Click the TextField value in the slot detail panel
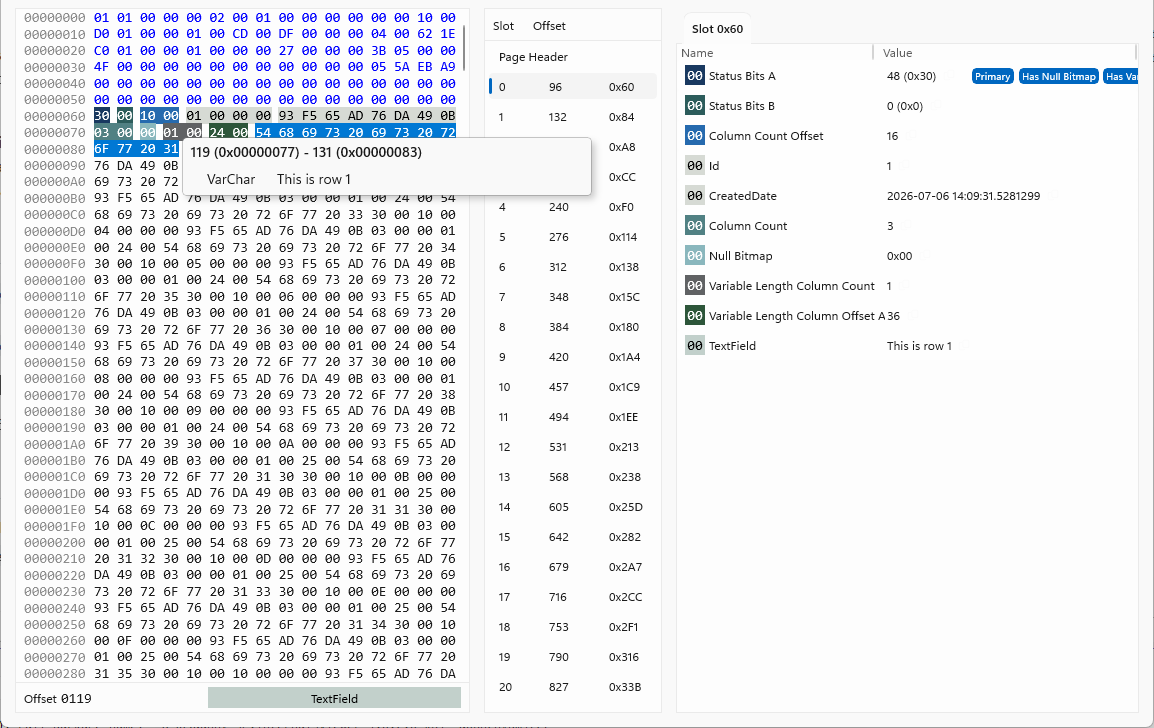This screenshot has width=1154, height=728. pos(919,346)
